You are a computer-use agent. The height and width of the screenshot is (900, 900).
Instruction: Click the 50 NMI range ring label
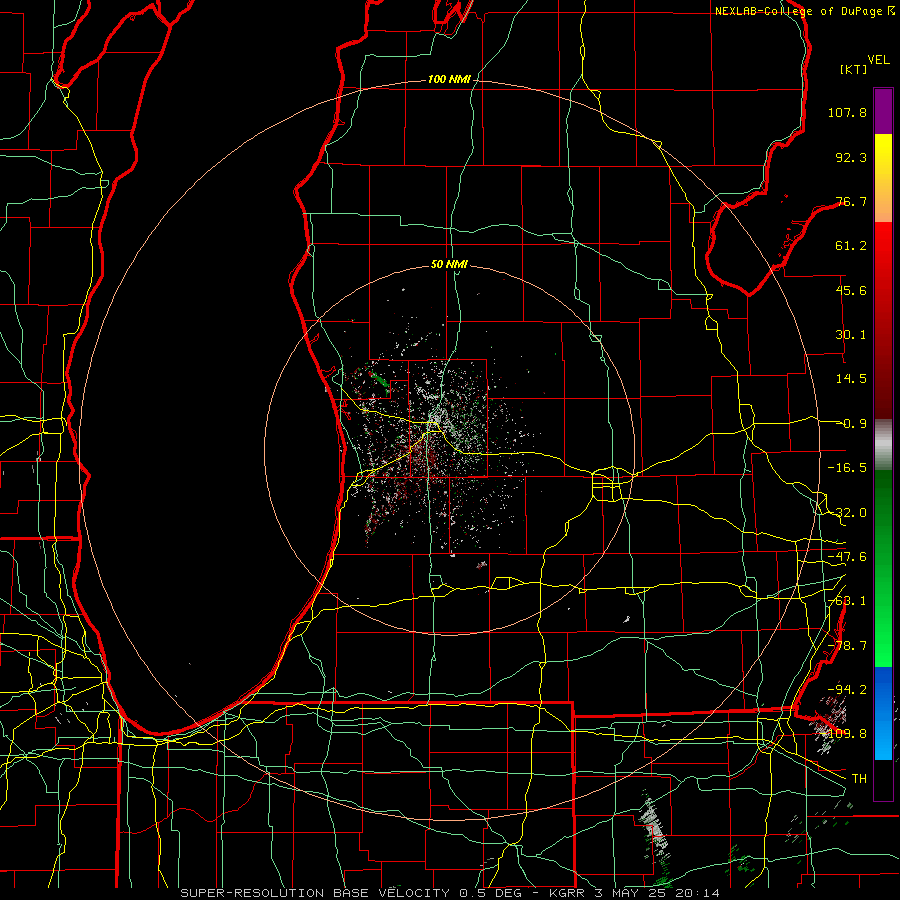[449, 264]
